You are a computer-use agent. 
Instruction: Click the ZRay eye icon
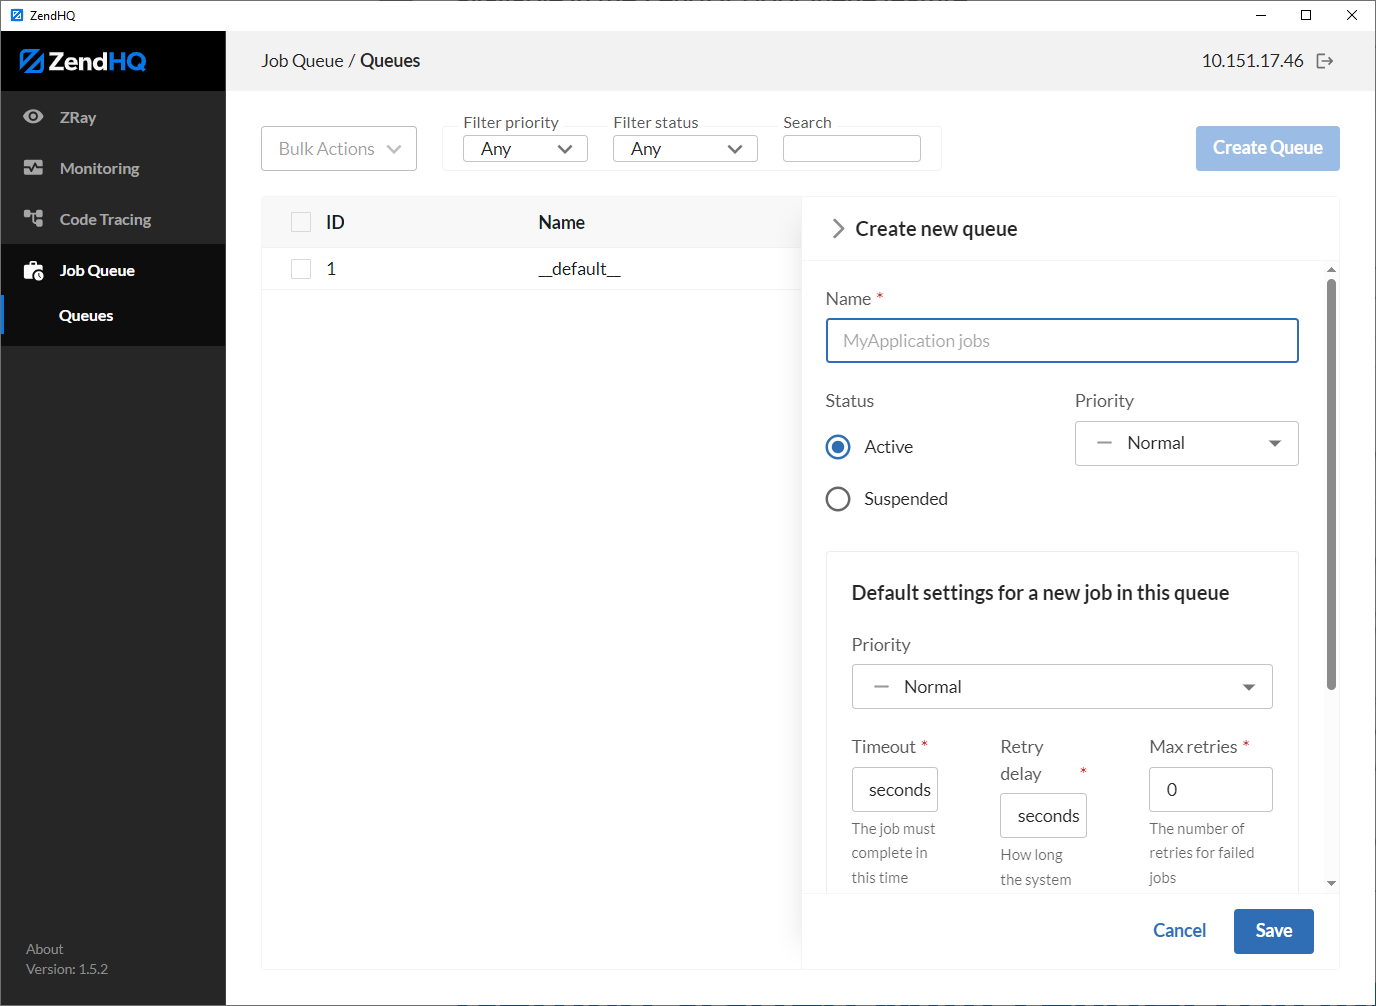coord(33,117)
